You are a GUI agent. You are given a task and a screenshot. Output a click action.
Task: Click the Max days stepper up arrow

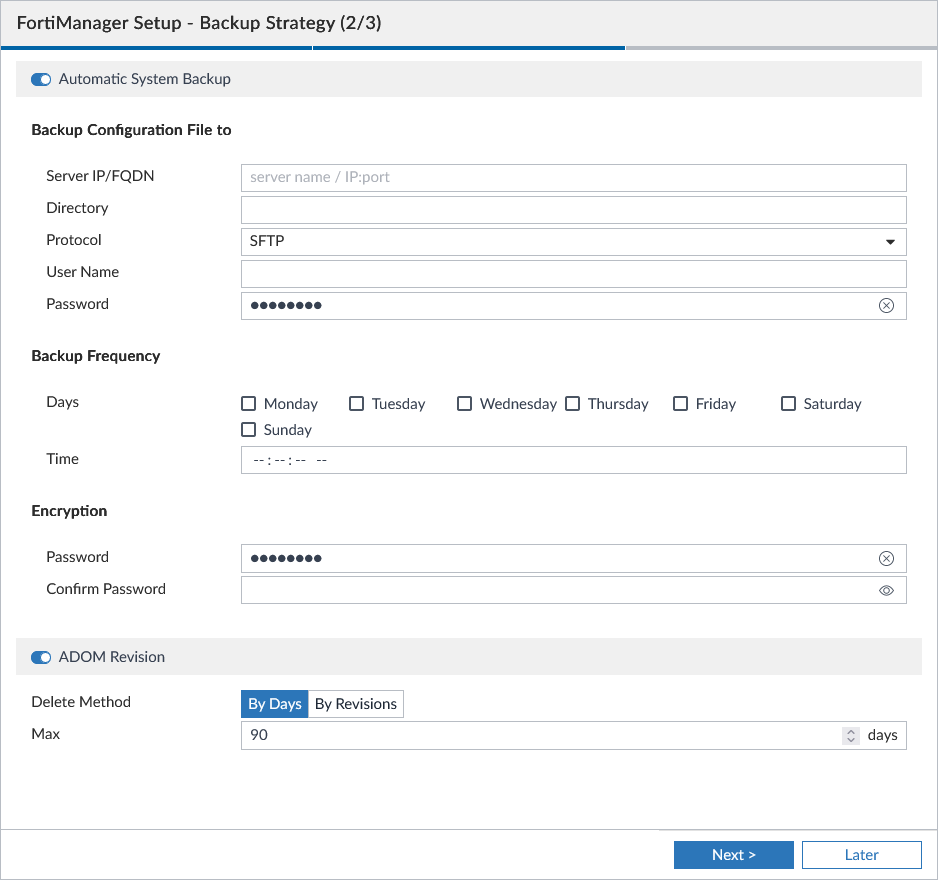coord(851,731)
